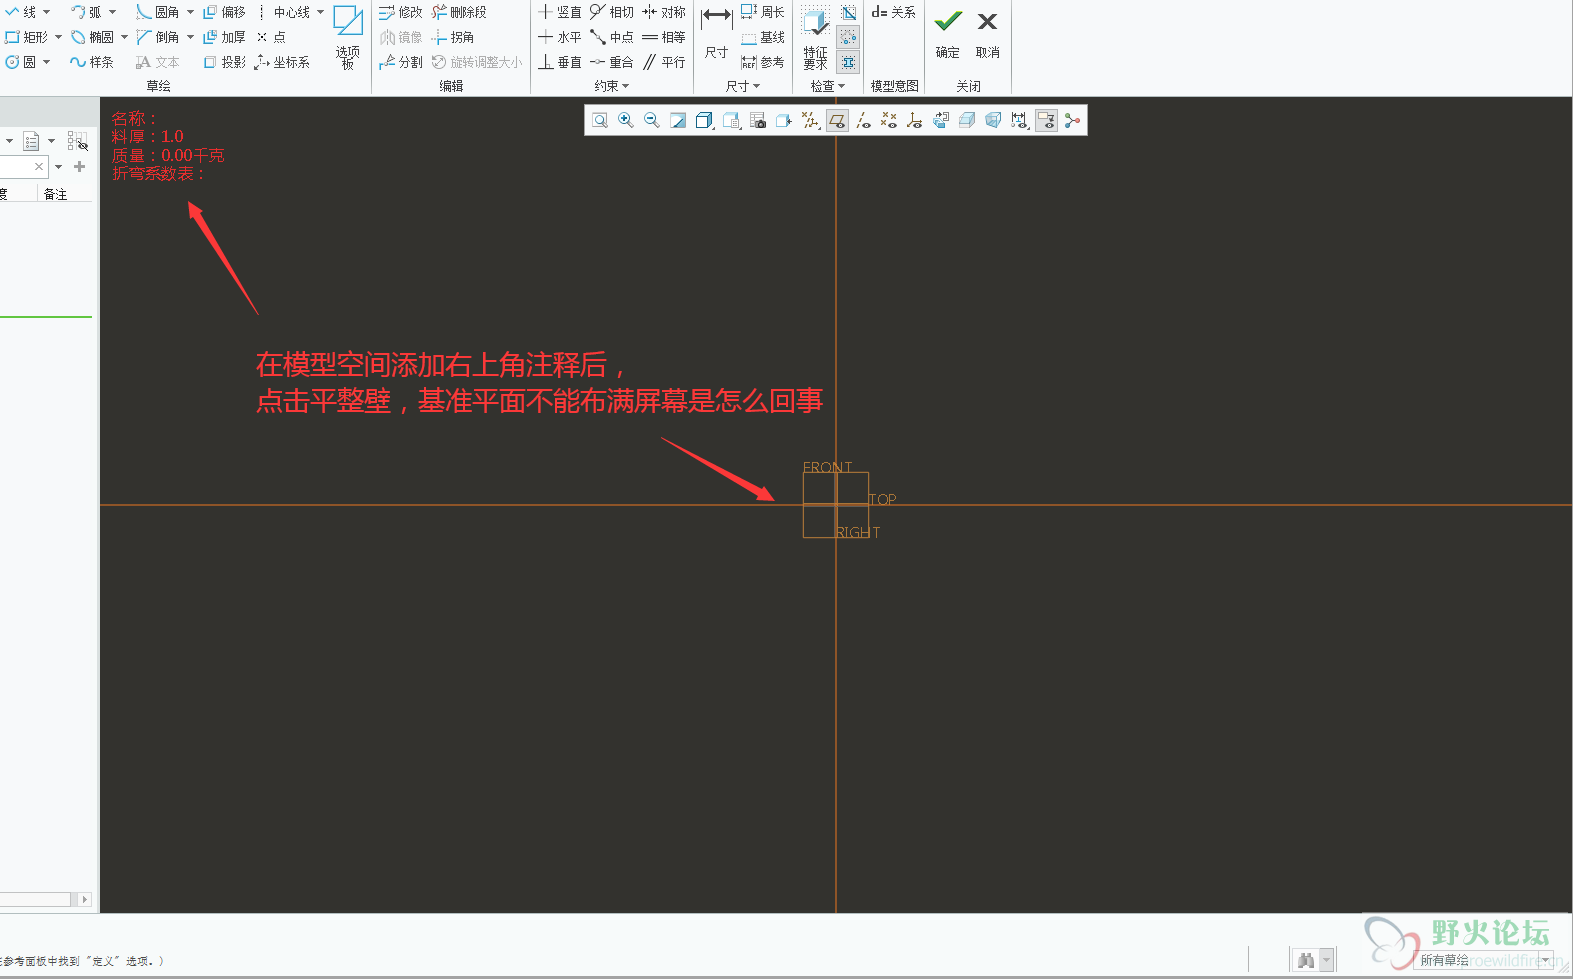Select the Coordinate System (坐标系) tool
Image resolution: width=1573 pixels, height=979 pixels.
pos(282,62)
